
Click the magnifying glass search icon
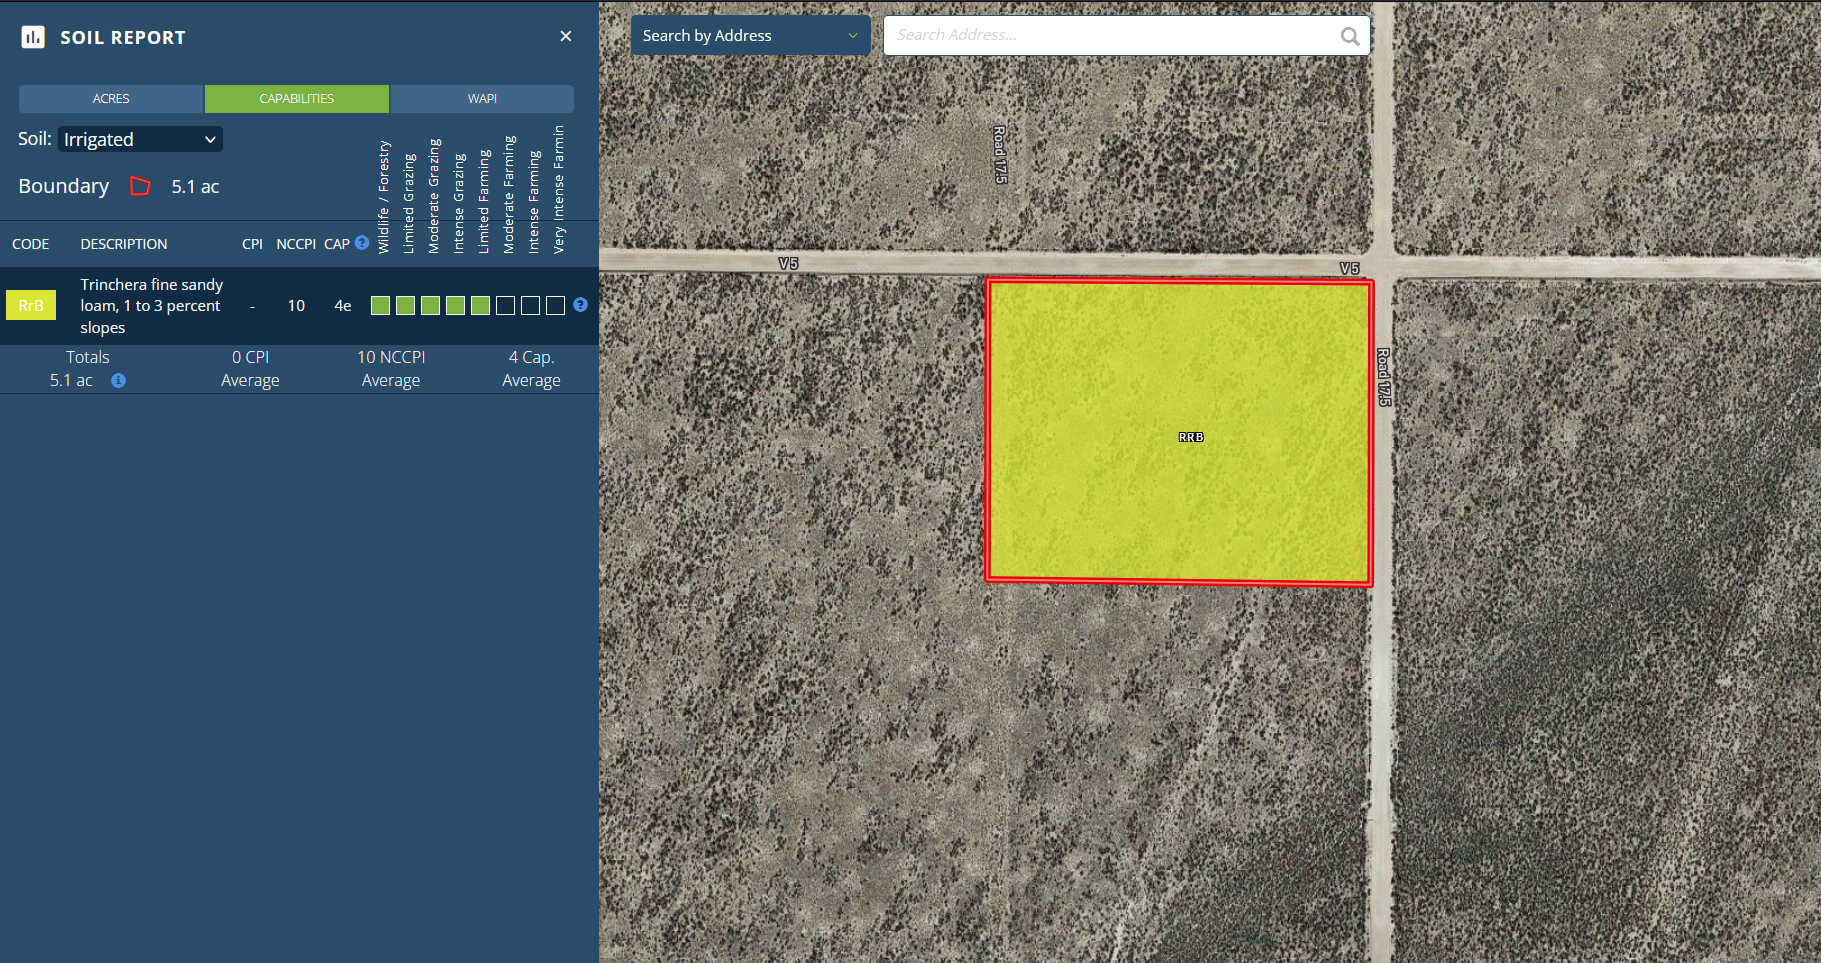click(1349, 36)
